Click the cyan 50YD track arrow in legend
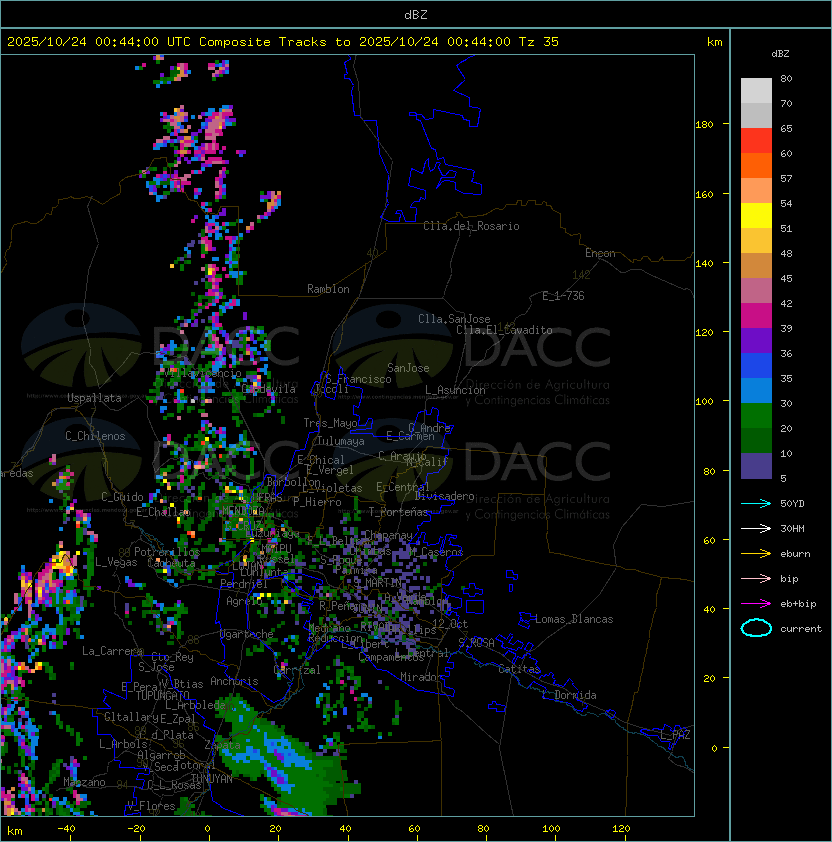Viewport: 832px width, 842px height. (x=756, y=503)
